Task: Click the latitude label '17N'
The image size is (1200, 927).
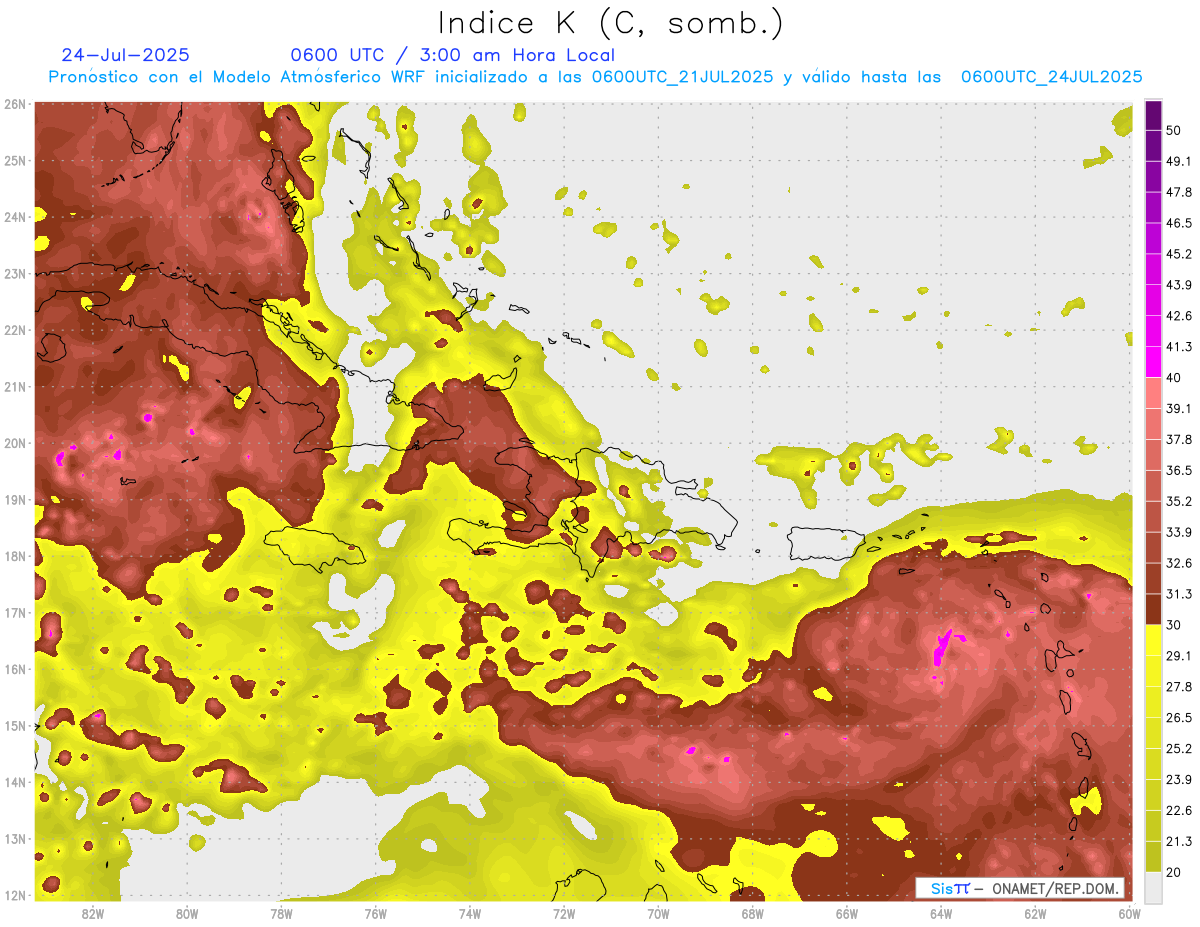Action: (15, 613)
